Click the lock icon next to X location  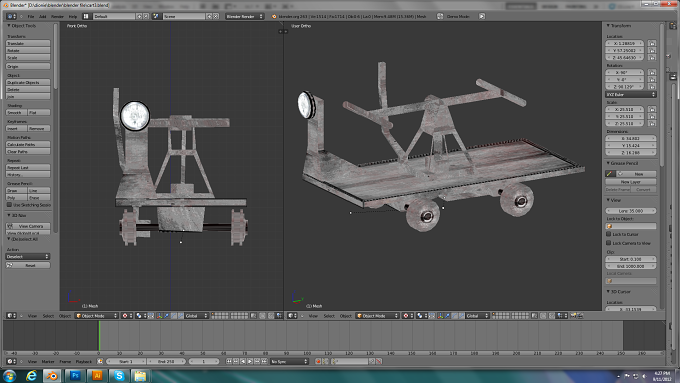[x=652, y=43]
